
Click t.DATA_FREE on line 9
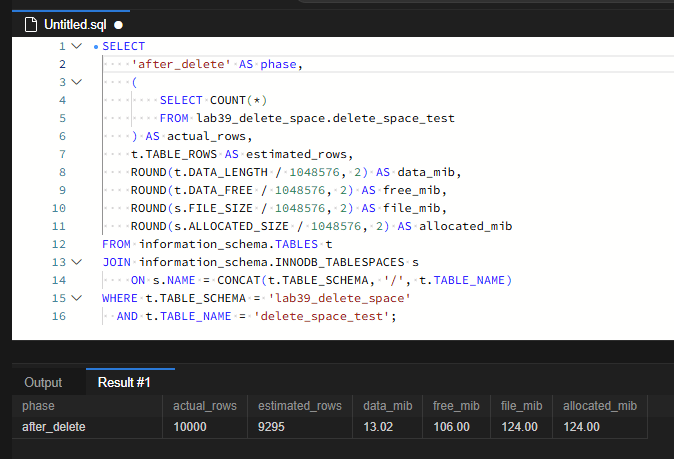coord(214,190)
